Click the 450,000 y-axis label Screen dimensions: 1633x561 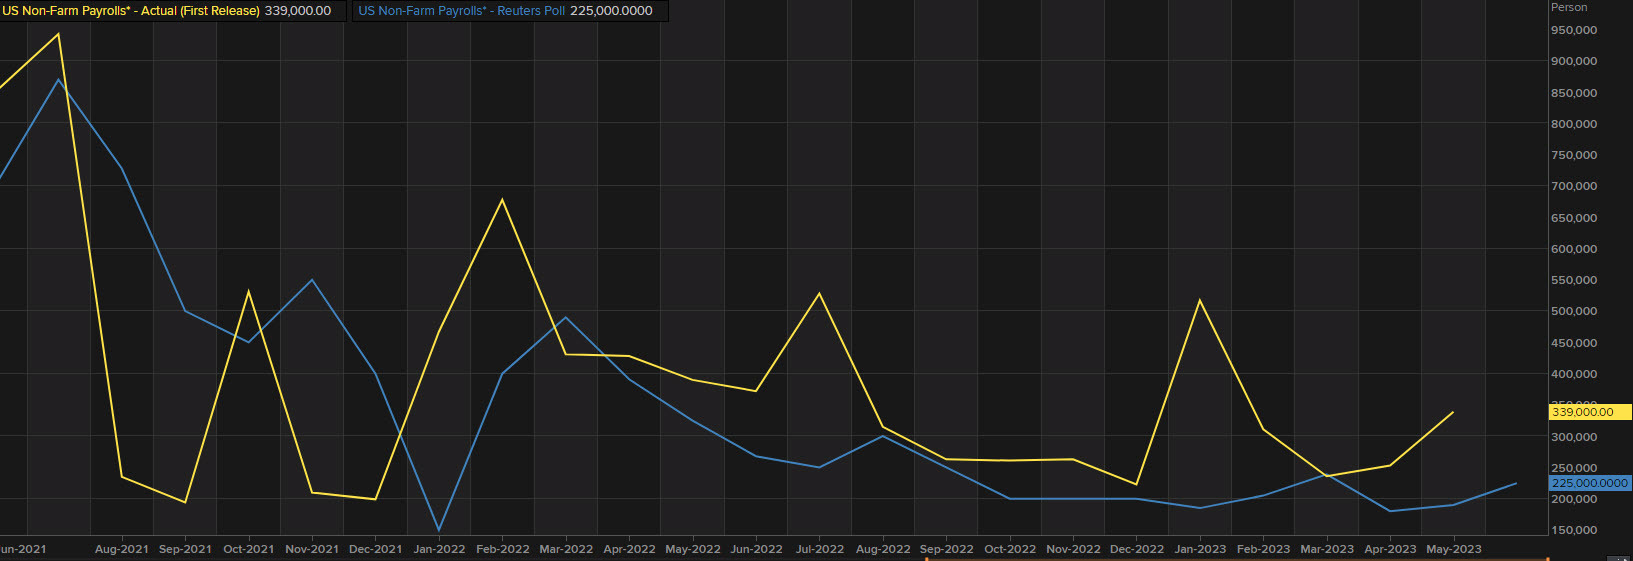pos(1574,343)
